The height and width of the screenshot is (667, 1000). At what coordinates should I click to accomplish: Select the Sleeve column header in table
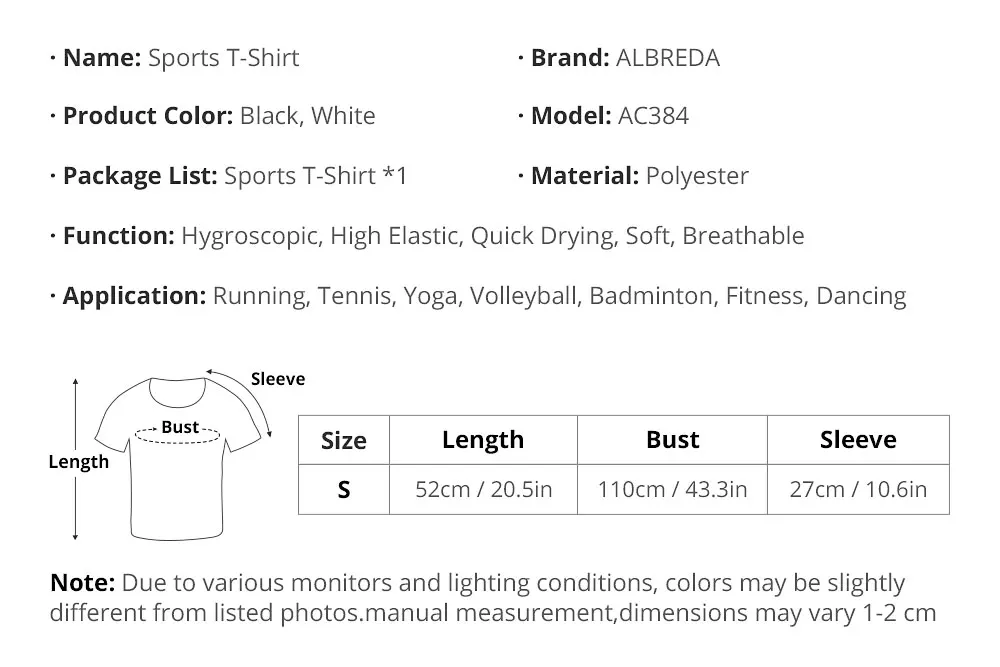tap(858, 440)
